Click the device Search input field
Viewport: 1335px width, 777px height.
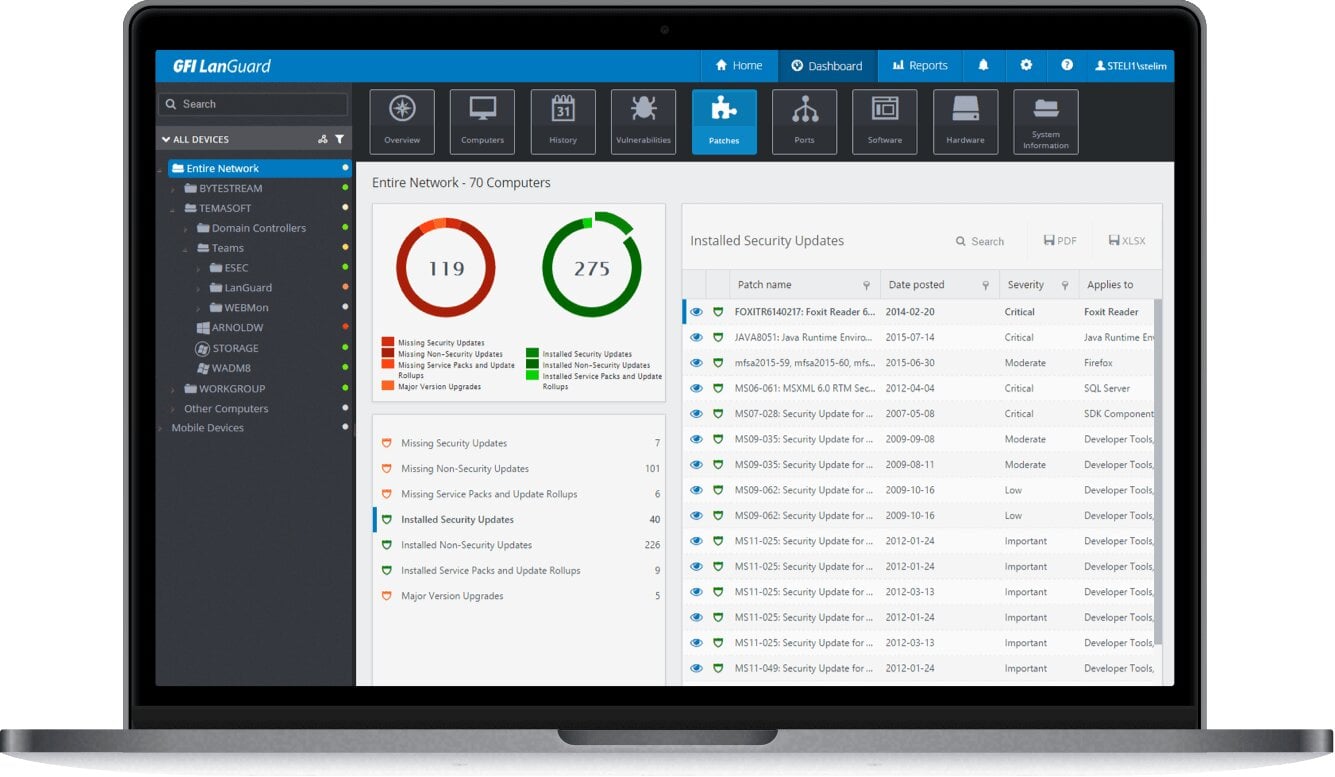(x=253, y=104)
